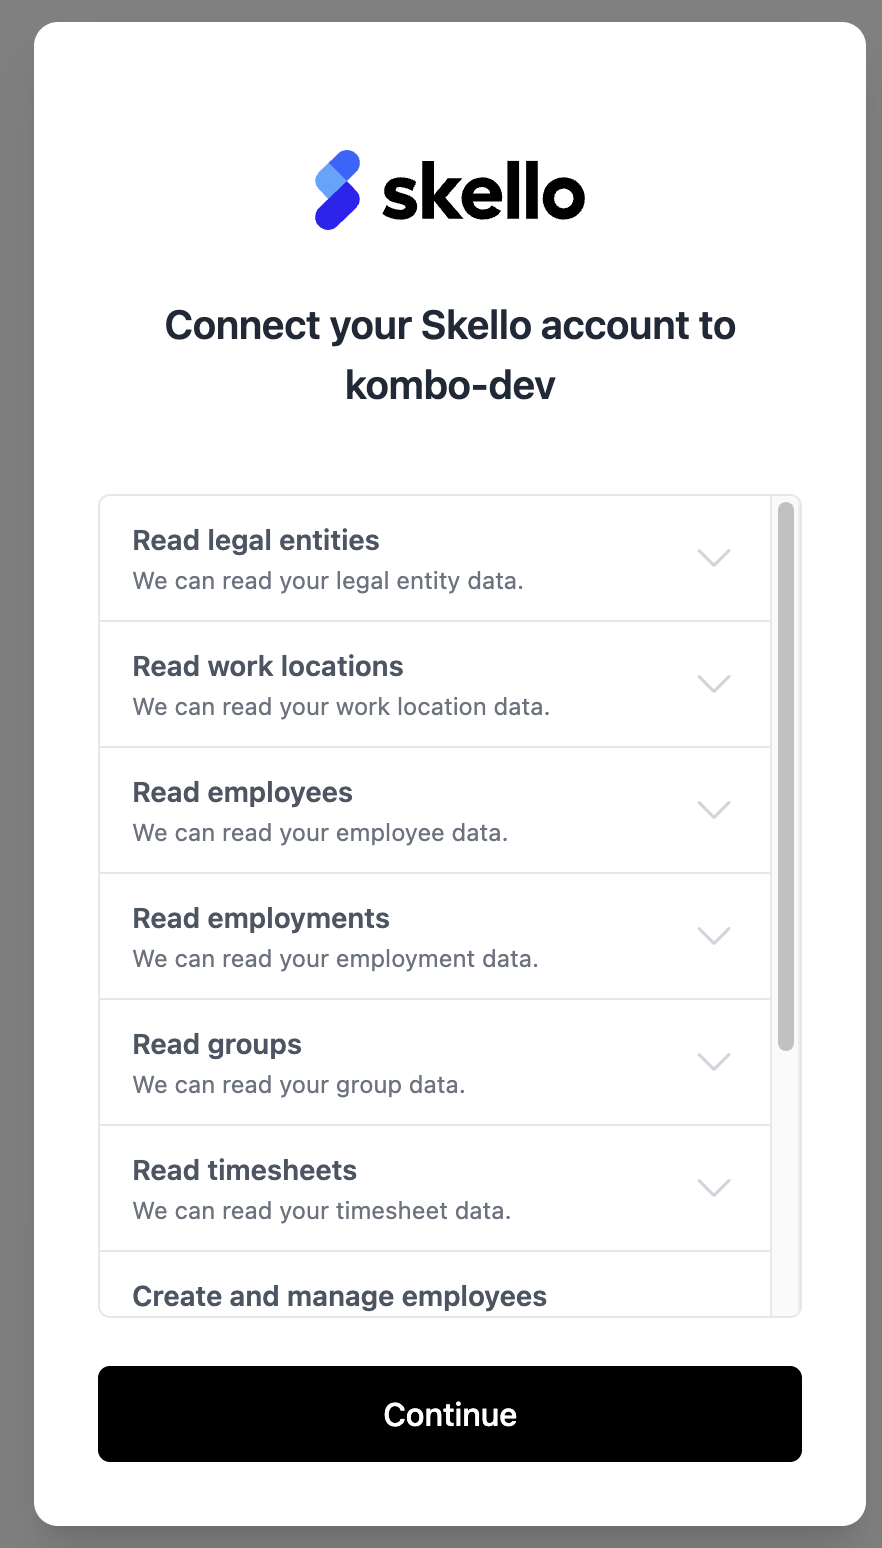Click the scrollbar track below the thumb
The width and height of the screenshot is (882, 1548).
click(x=786, y=1180)
